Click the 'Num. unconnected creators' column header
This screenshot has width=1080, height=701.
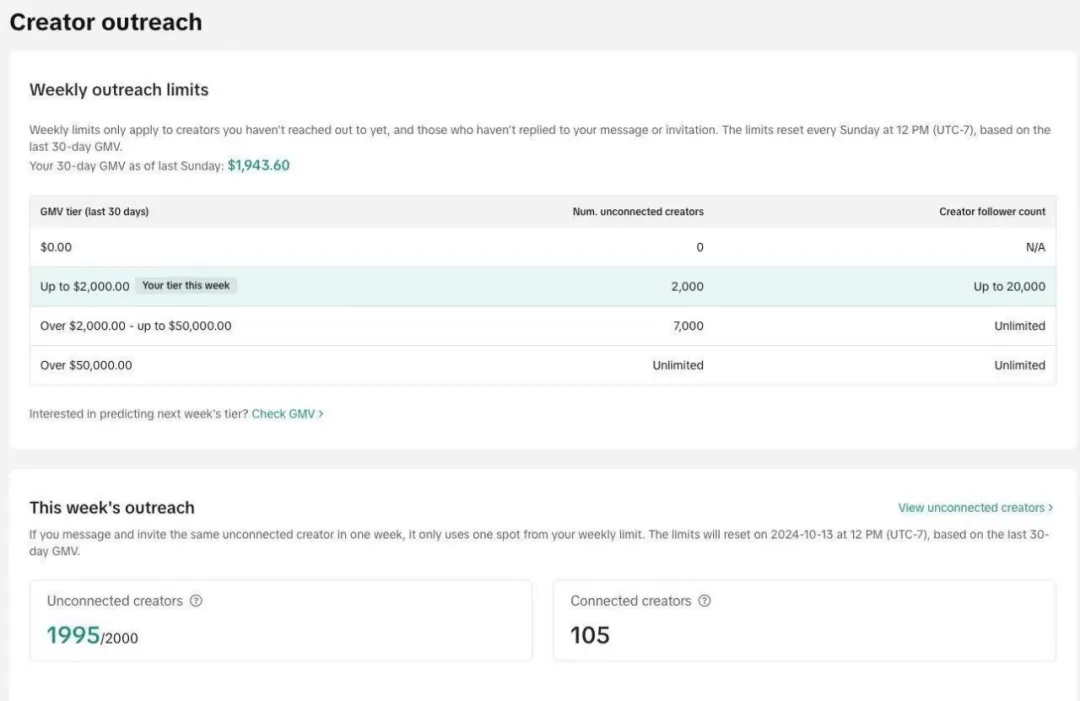click(x=638, y=212)
